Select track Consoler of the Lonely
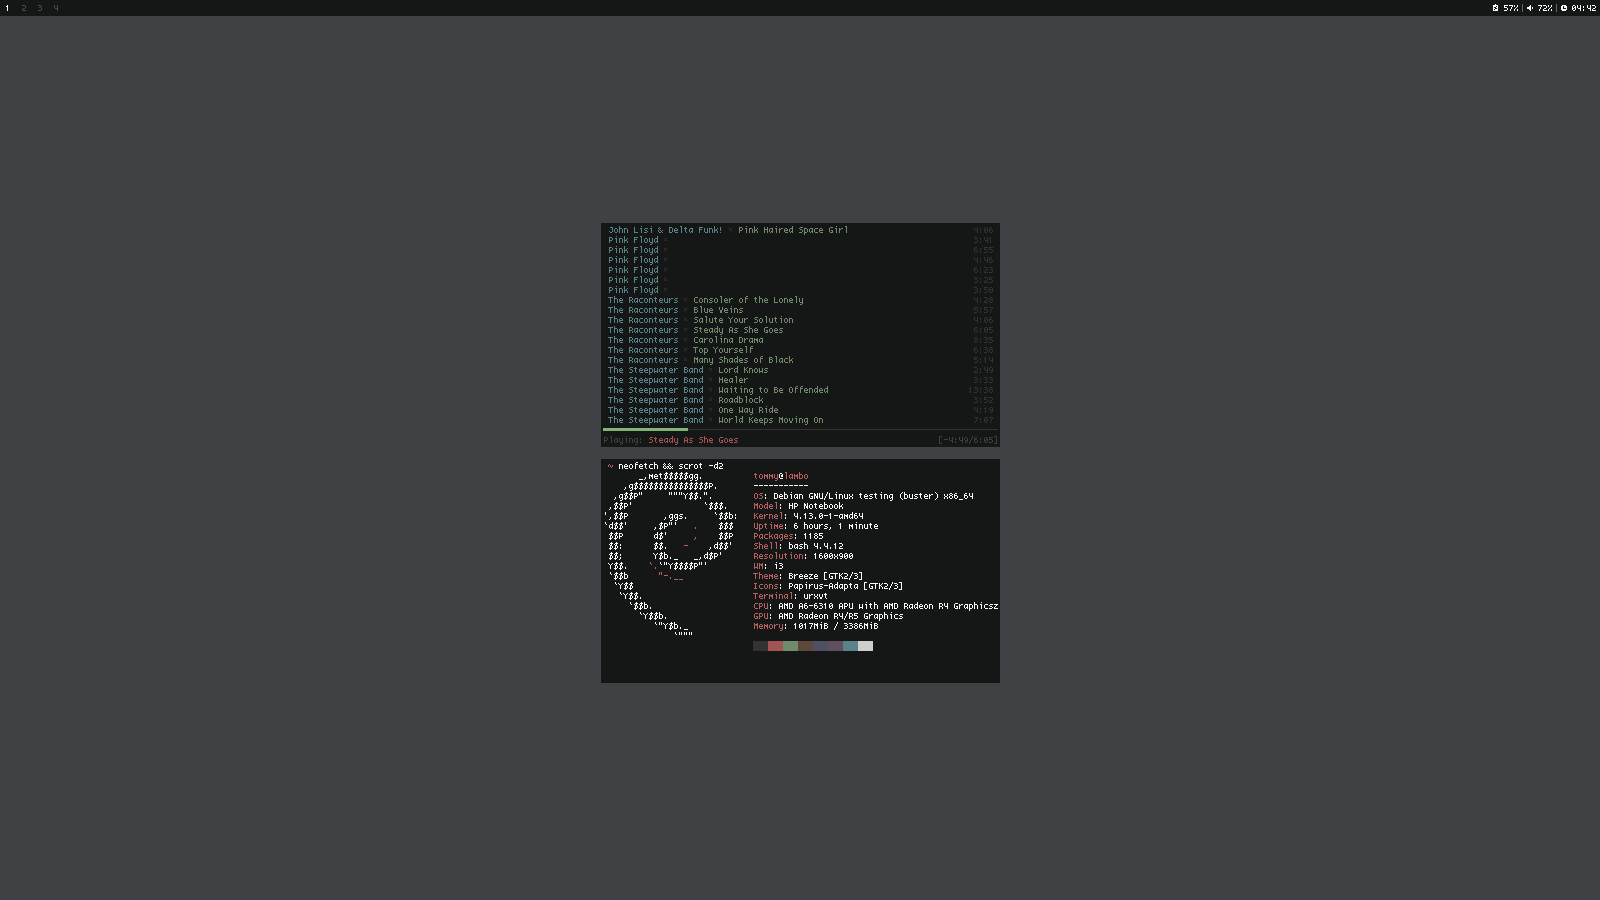This screenshot has width=1600, height=900. [x=748, y=300]
